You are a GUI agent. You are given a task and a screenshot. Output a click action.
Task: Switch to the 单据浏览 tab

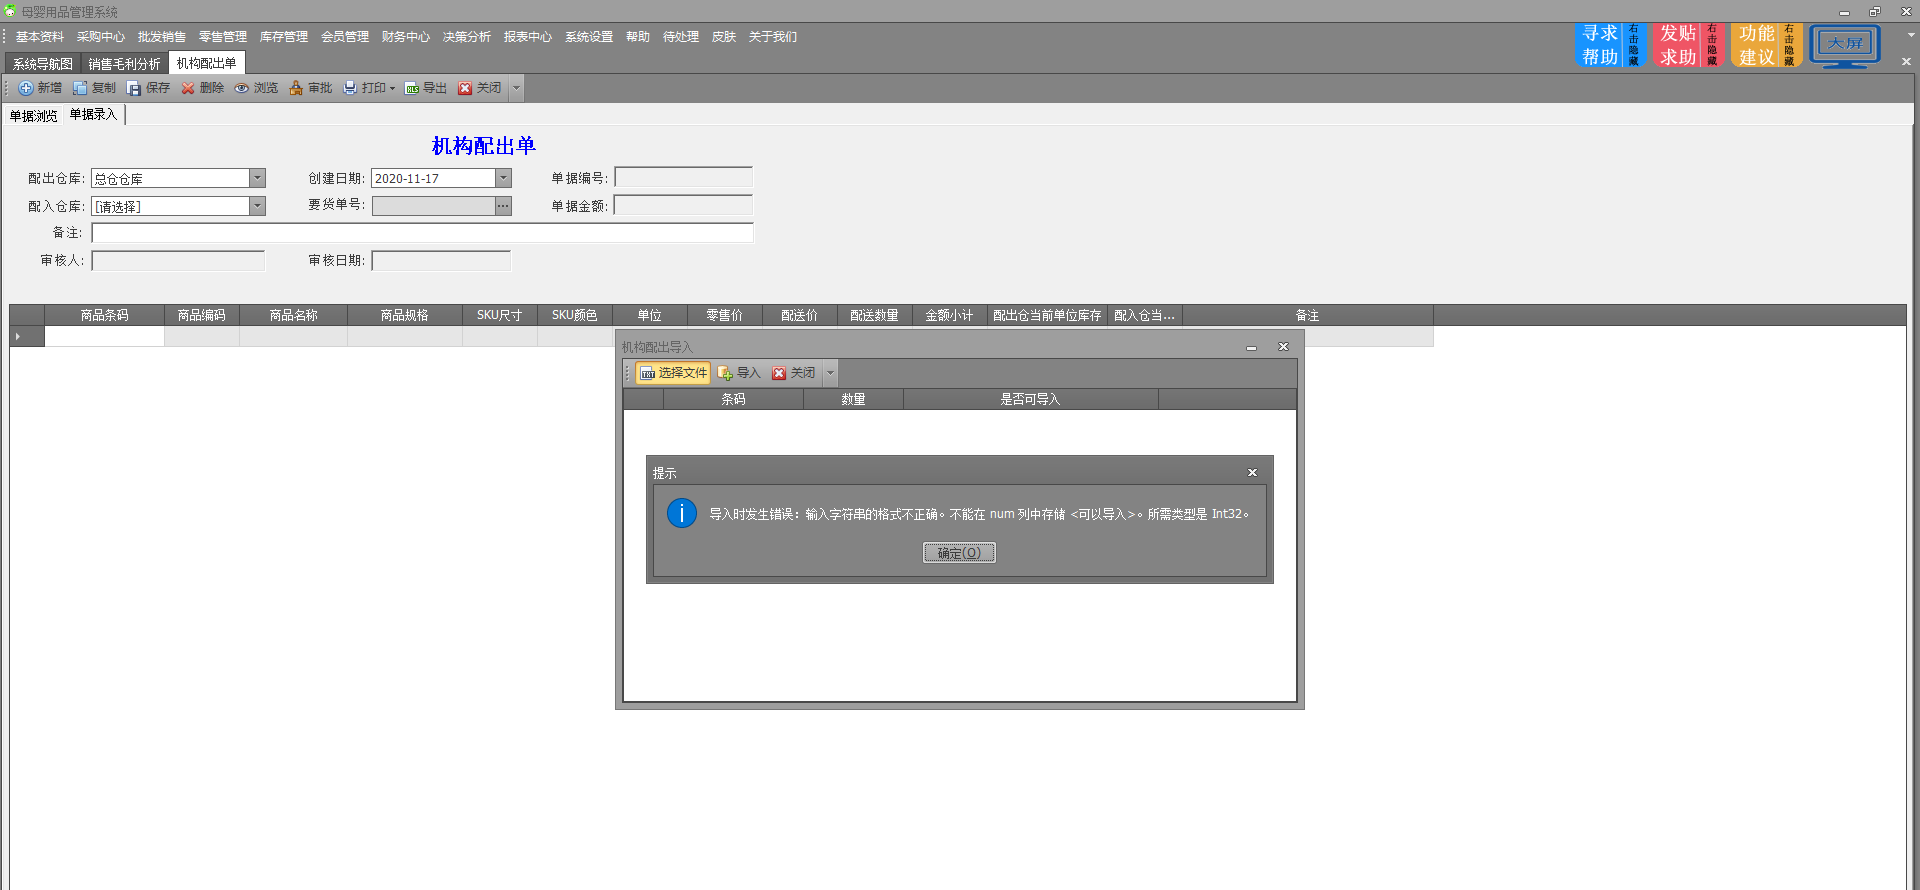34,116
